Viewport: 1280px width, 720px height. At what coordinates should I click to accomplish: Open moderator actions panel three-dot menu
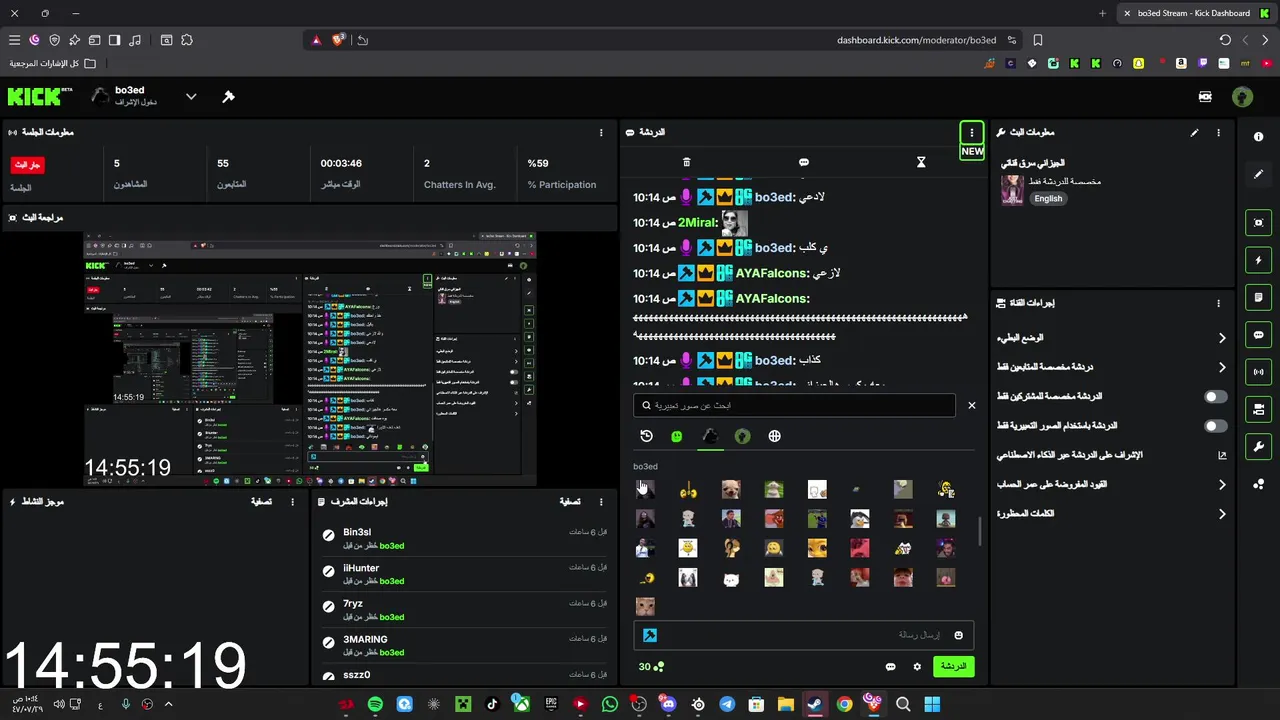coord(601,502)
